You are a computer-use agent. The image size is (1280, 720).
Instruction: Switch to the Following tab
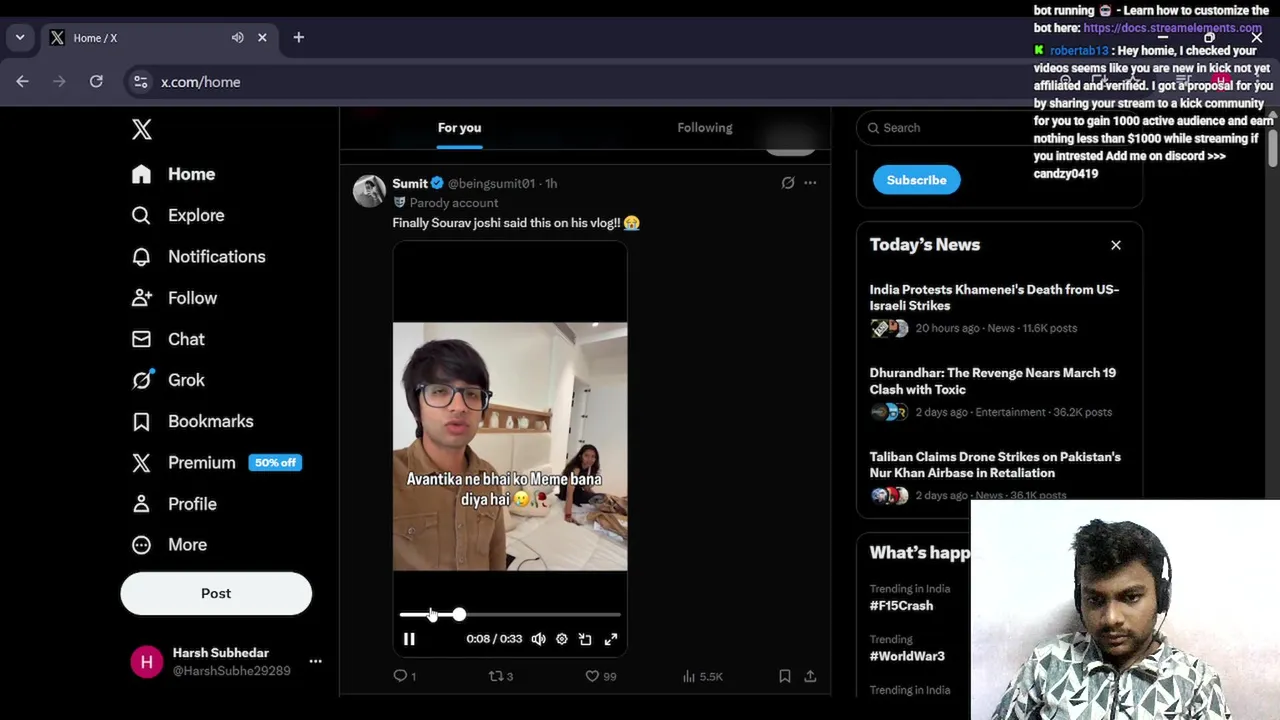pos(705,128)
